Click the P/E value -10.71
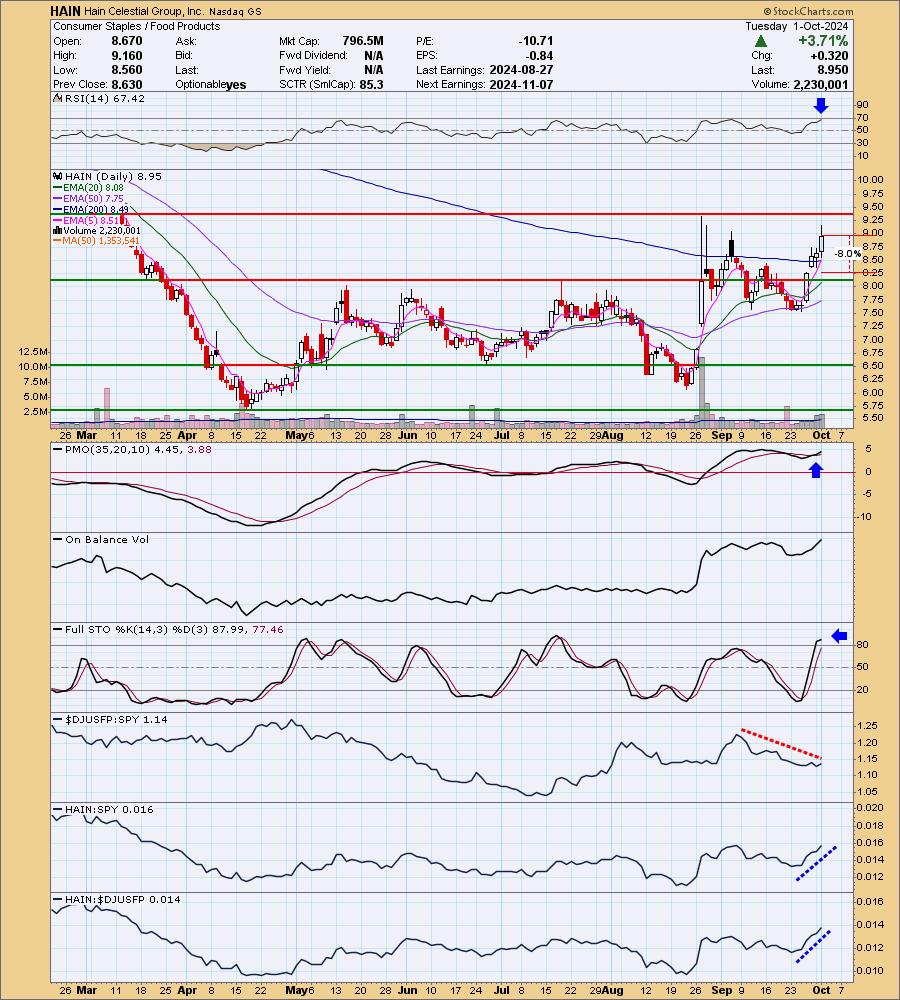This screenshot has width=900, height=1000. (536, 41)
